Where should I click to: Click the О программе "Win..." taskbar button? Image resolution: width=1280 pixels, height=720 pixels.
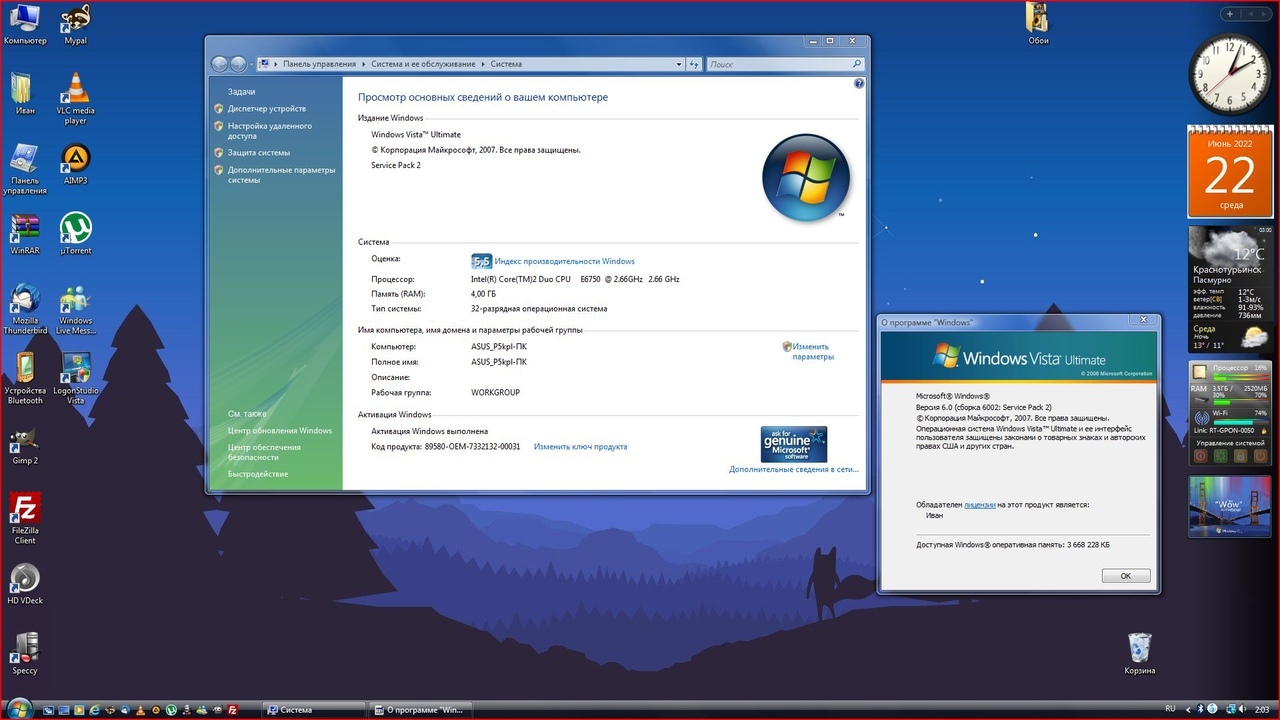coord(420,710)
